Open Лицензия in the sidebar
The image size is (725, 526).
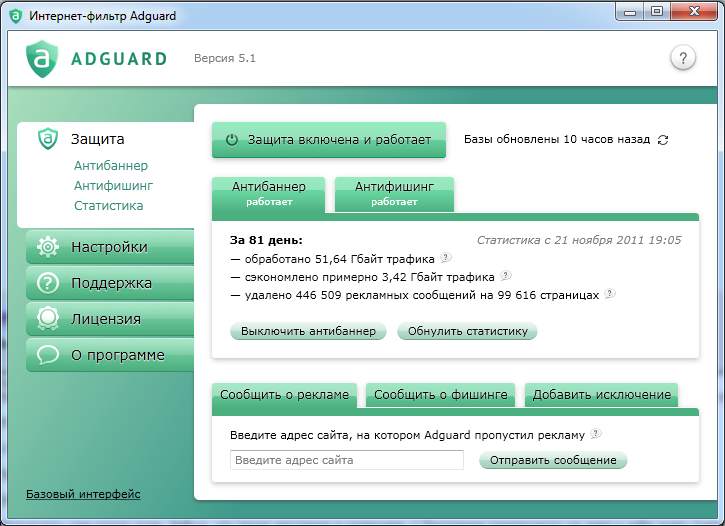(110, 319)
